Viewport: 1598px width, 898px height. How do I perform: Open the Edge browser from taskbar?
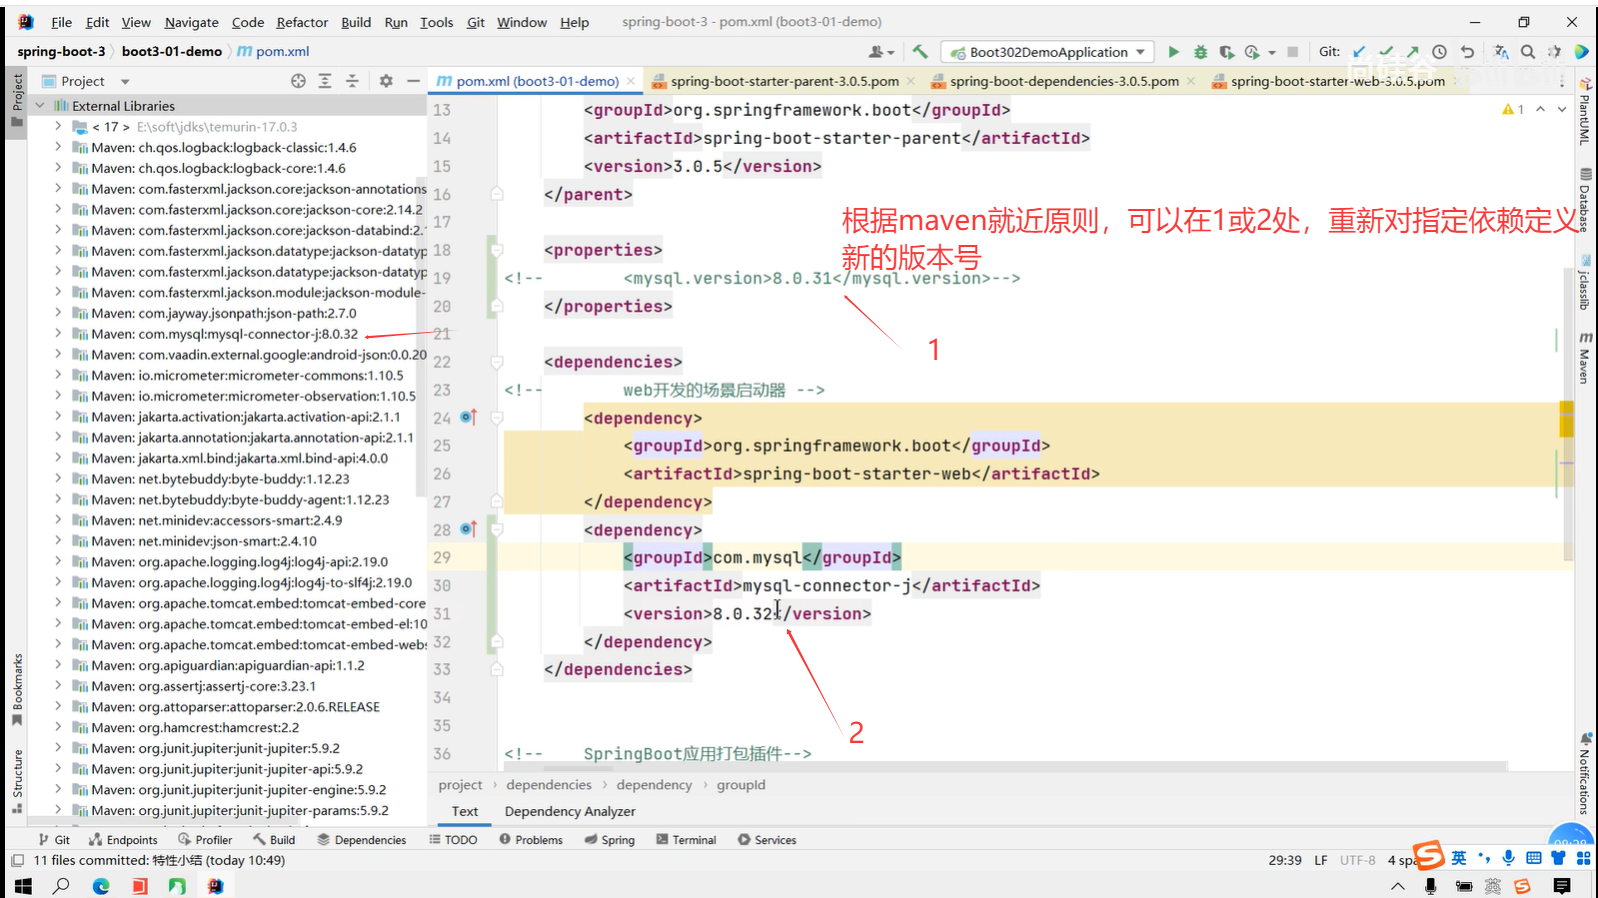pos(101,886)
